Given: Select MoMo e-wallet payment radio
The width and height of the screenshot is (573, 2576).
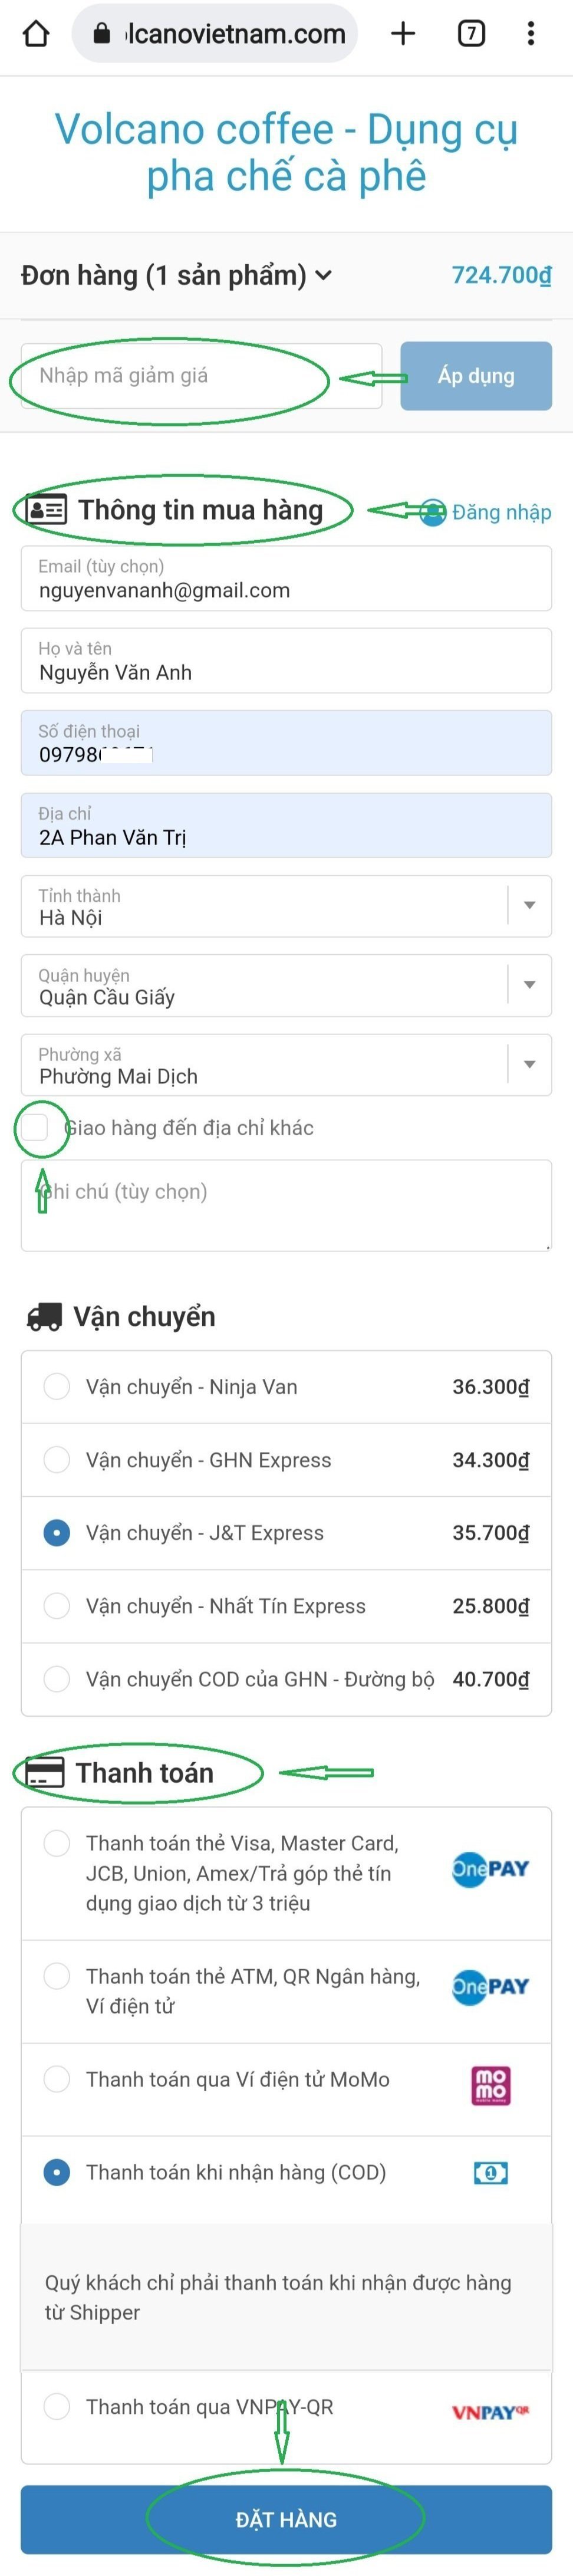Looking at the screenshot, I should pos(57,2080).
